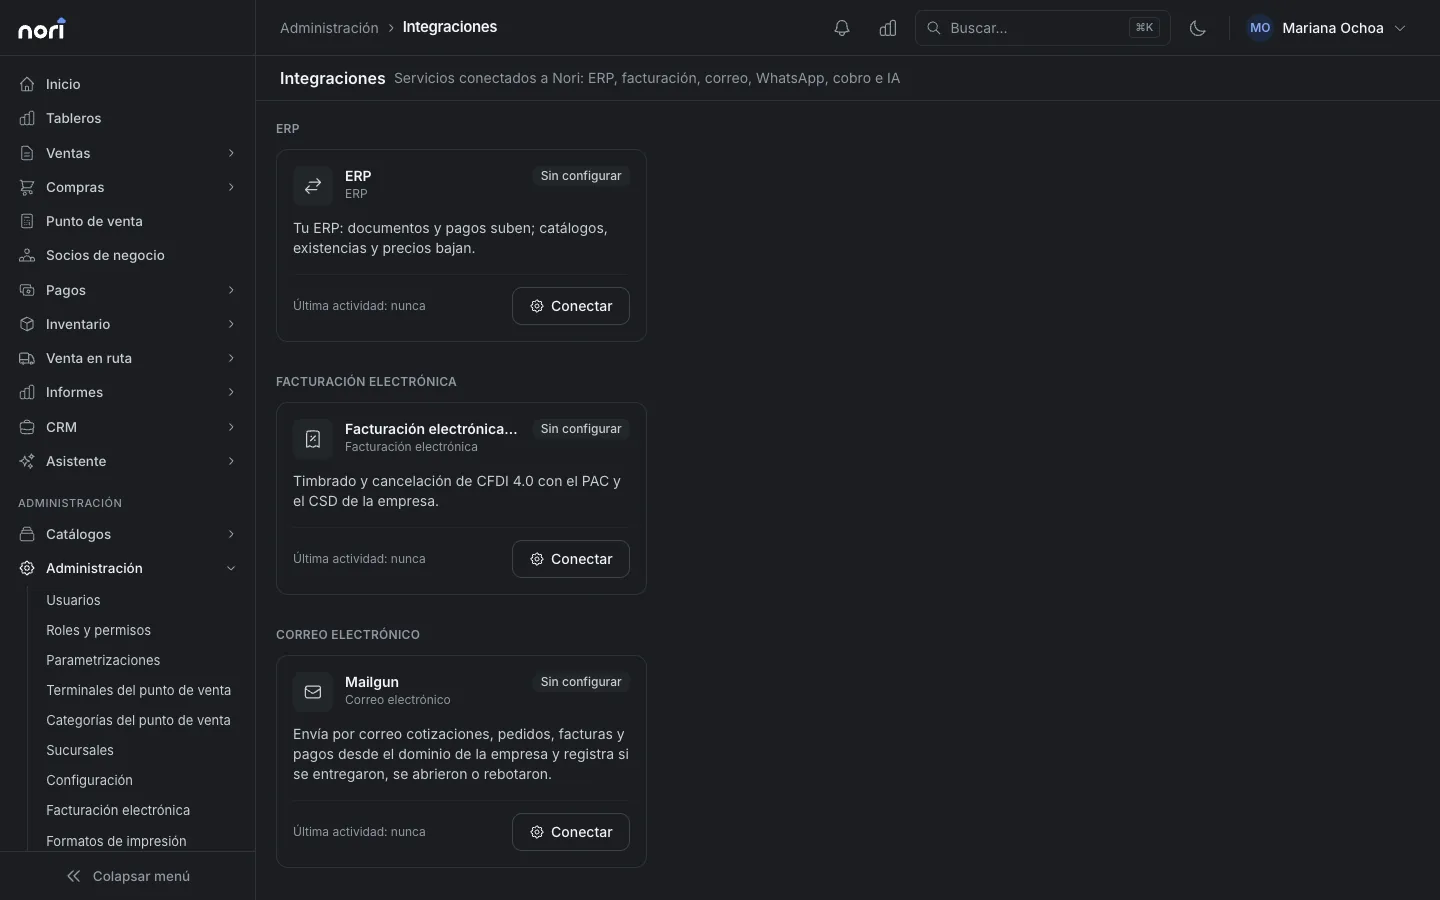Connect the ERP integration
The image size is (1440, 900).
(x=571, y=306)
